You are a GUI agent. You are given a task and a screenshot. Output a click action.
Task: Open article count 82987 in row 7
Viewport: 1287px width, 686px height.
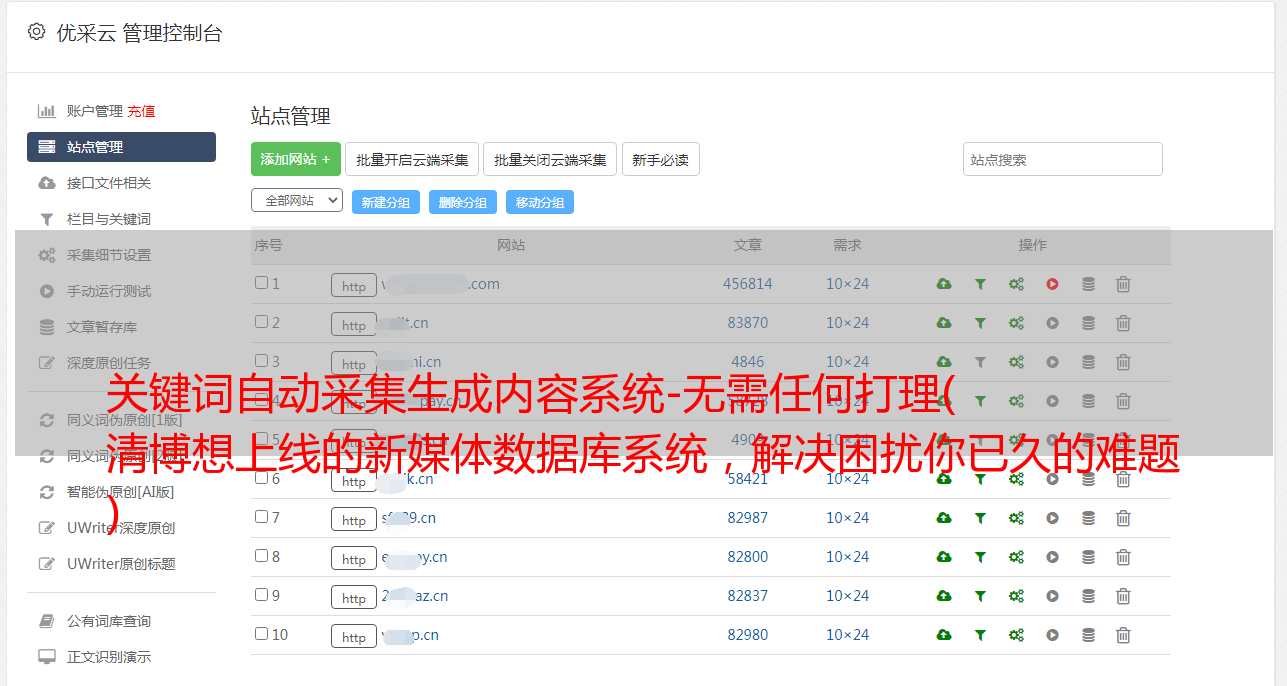click(748, 518)
